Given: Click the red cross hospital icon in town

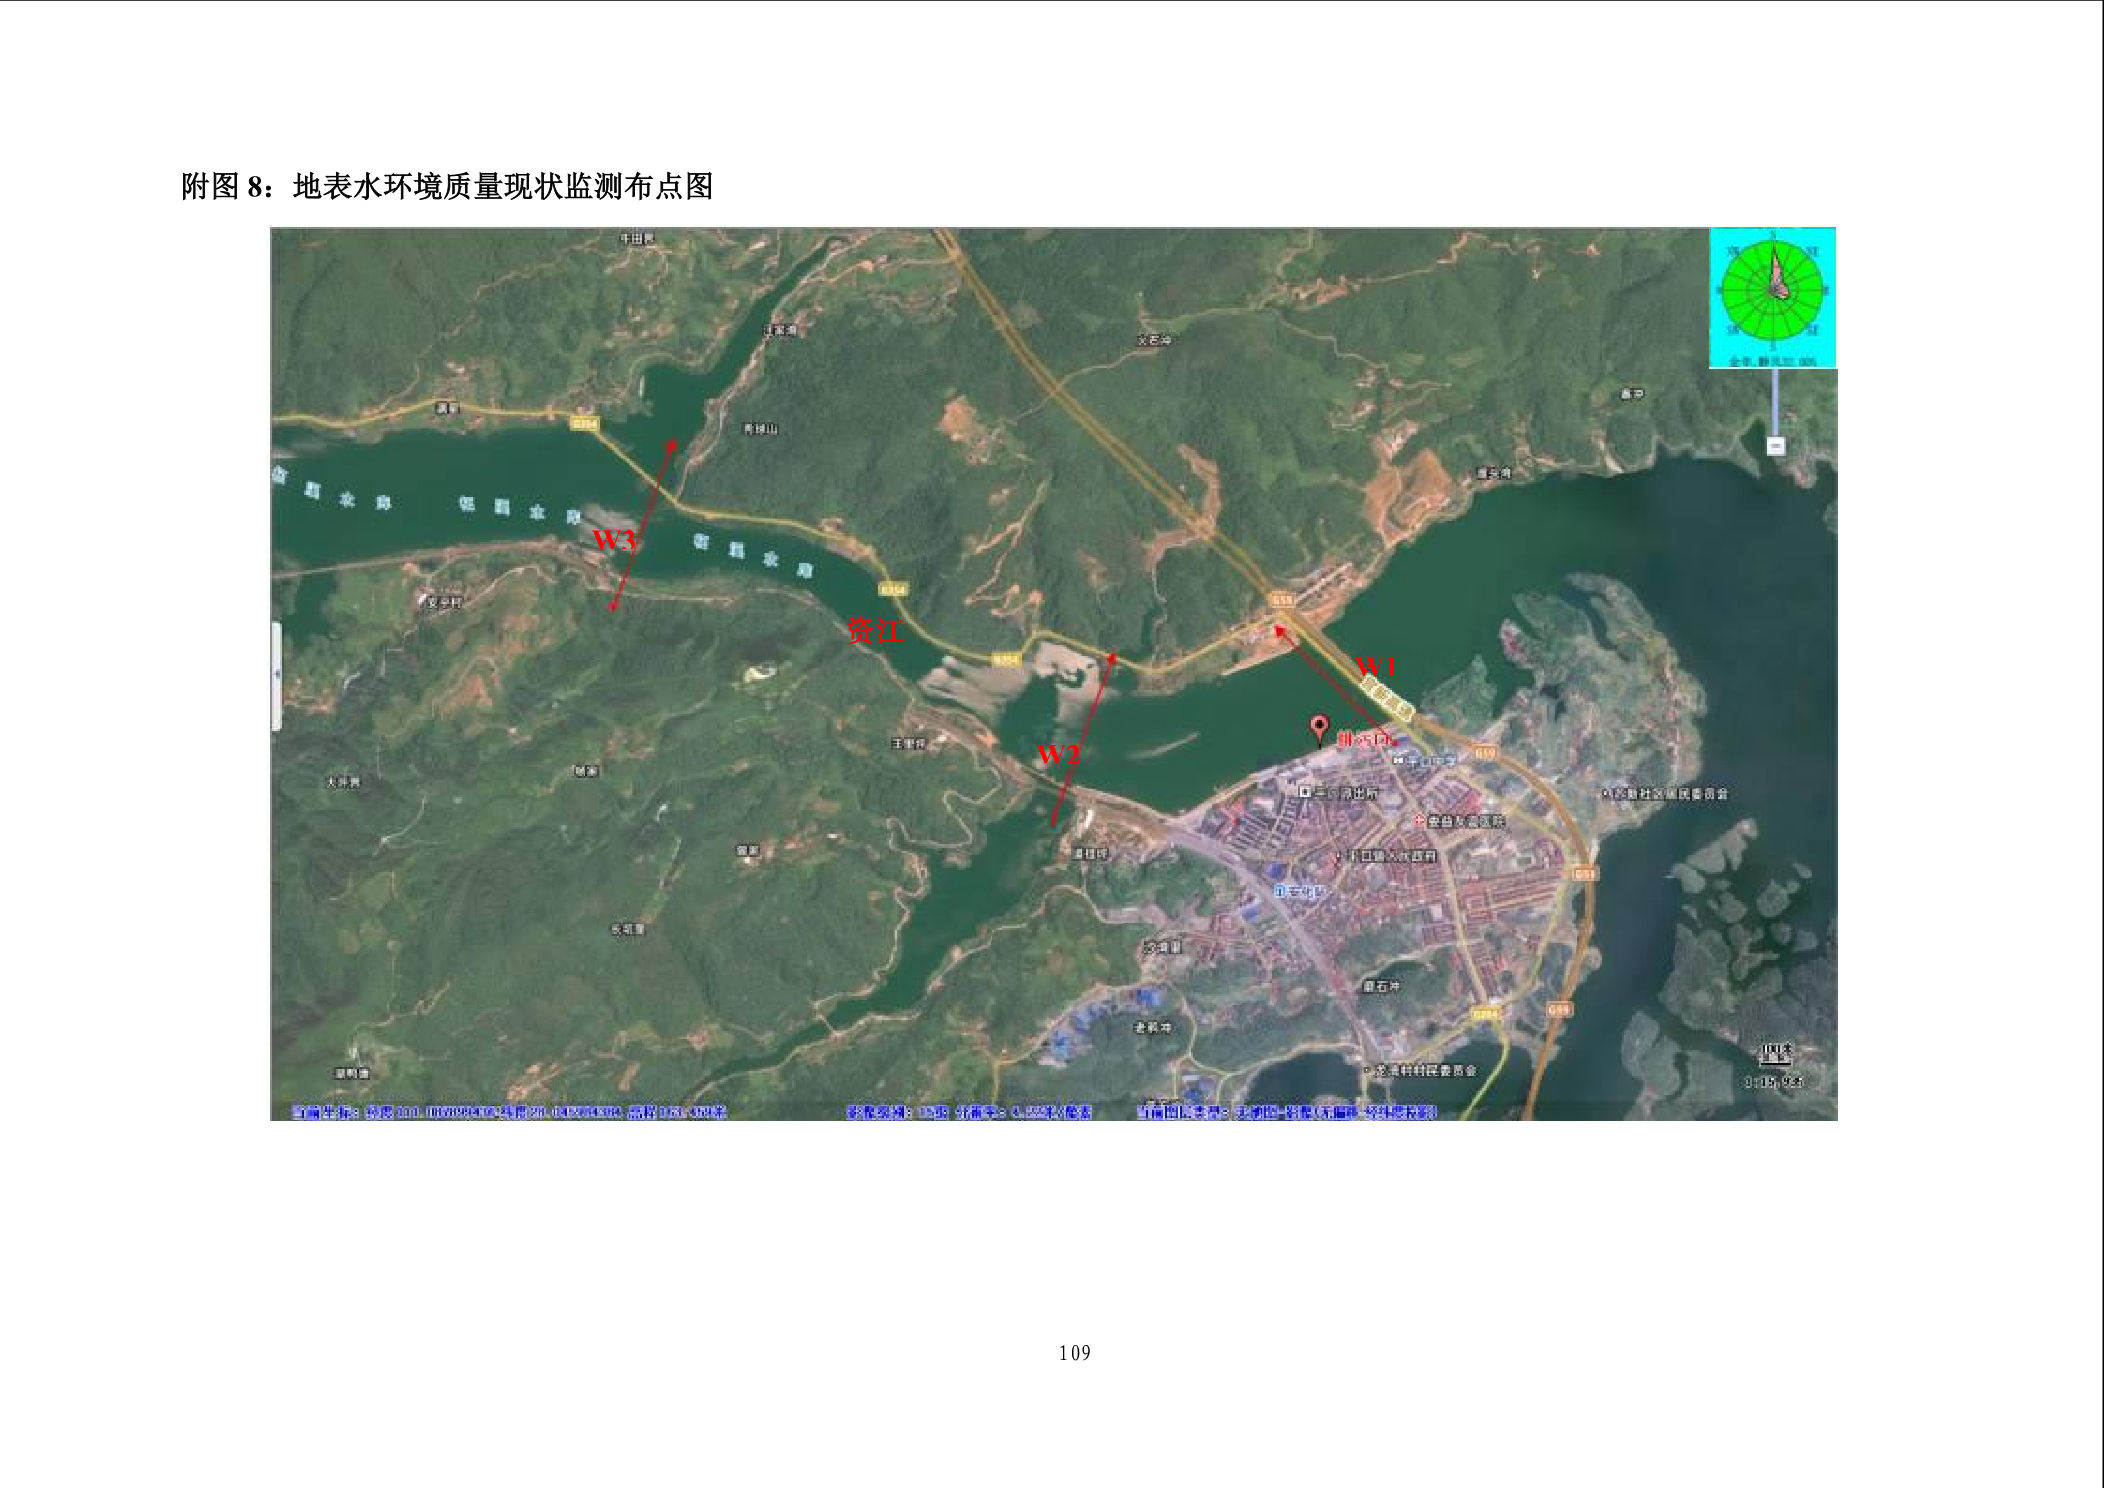Looking at the screenshot, I should 1418,820.
